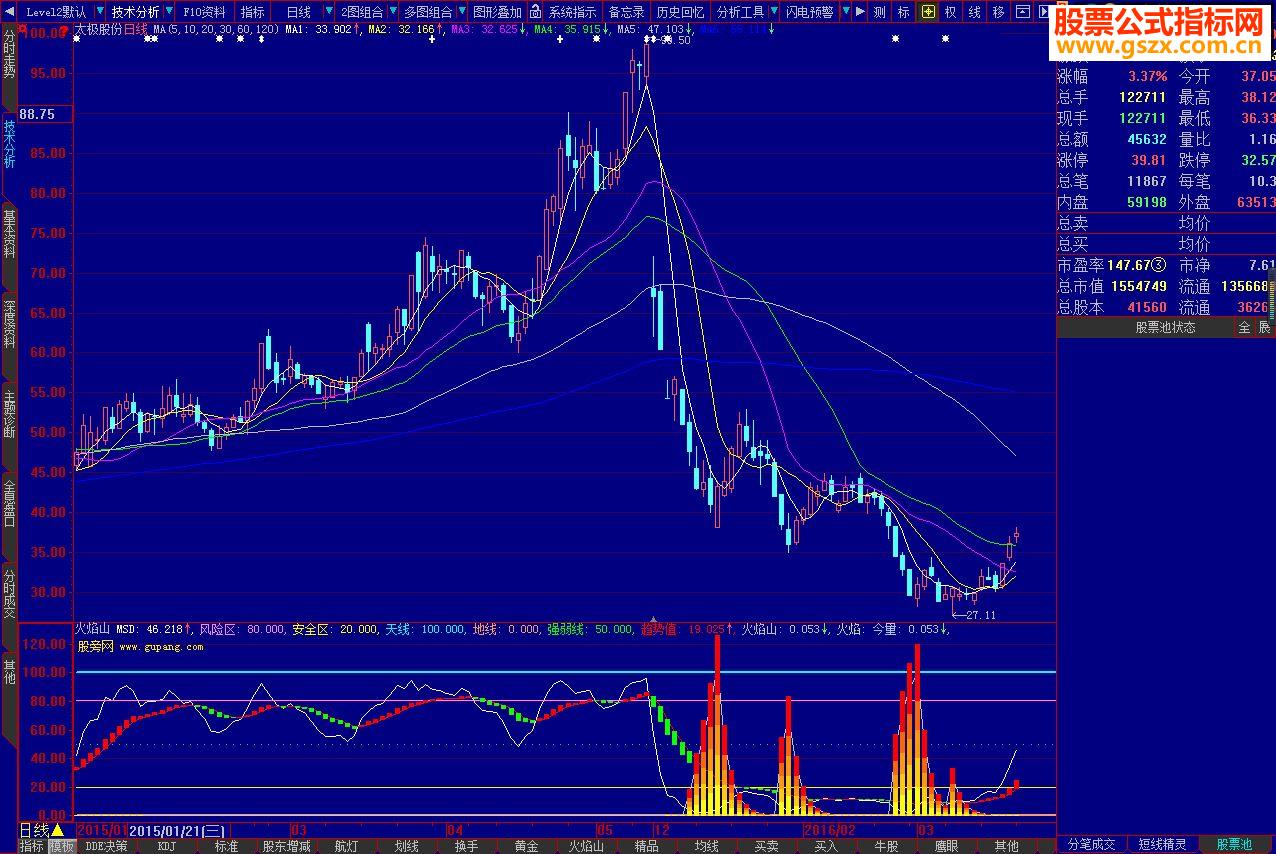This screenshot has height=854, width=1276.
Task: Expand dropdown arrow next to Level2默认
Action: click(x=99, y=12)
